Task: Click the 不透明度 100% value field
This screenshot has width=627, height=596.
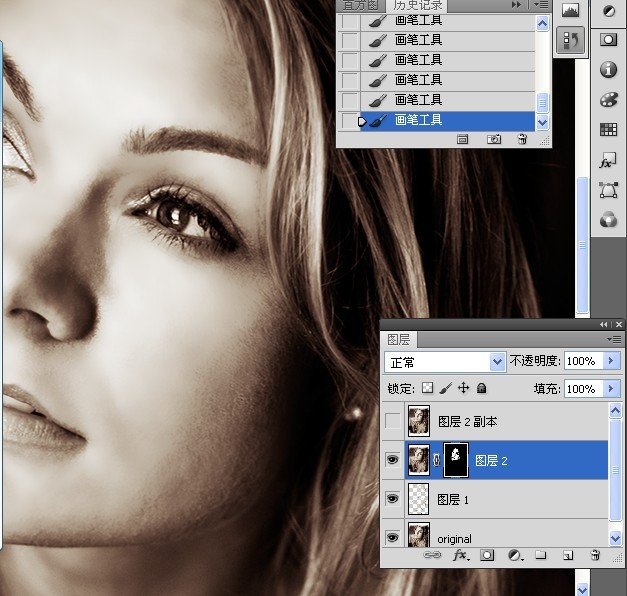Action: click(x=584, y=361)
